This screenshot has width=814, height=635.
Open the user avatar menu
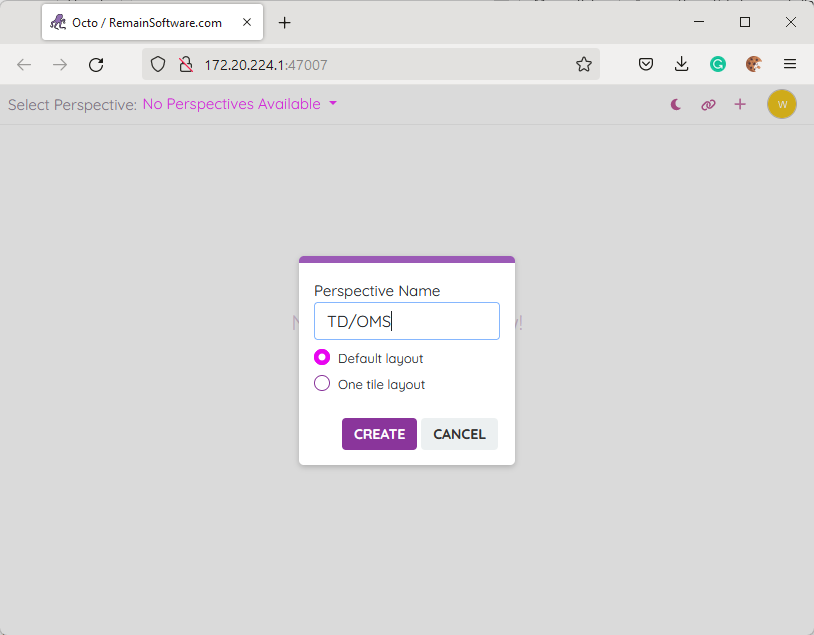click(x=782, y=104)
